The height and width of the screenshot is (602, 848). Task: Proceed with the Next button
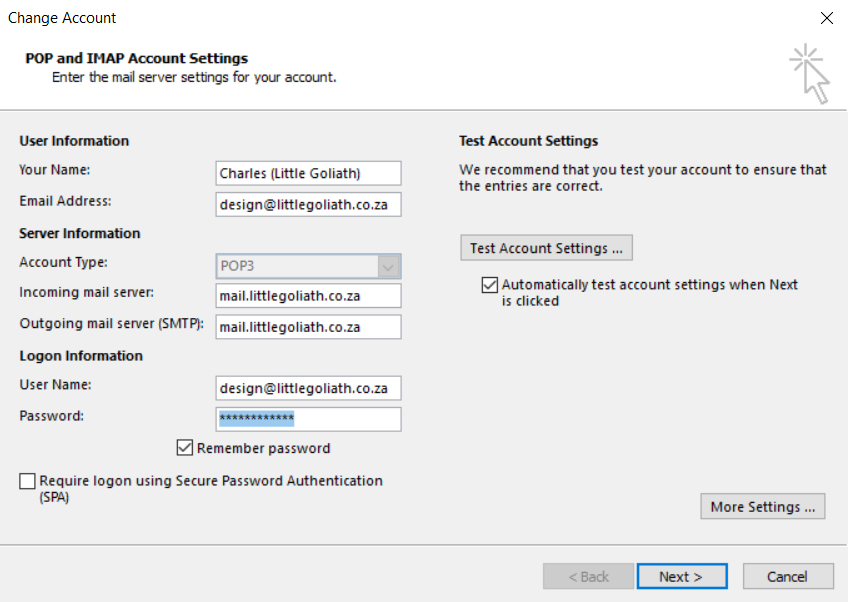pyautogui.click(x=680, y=576)
